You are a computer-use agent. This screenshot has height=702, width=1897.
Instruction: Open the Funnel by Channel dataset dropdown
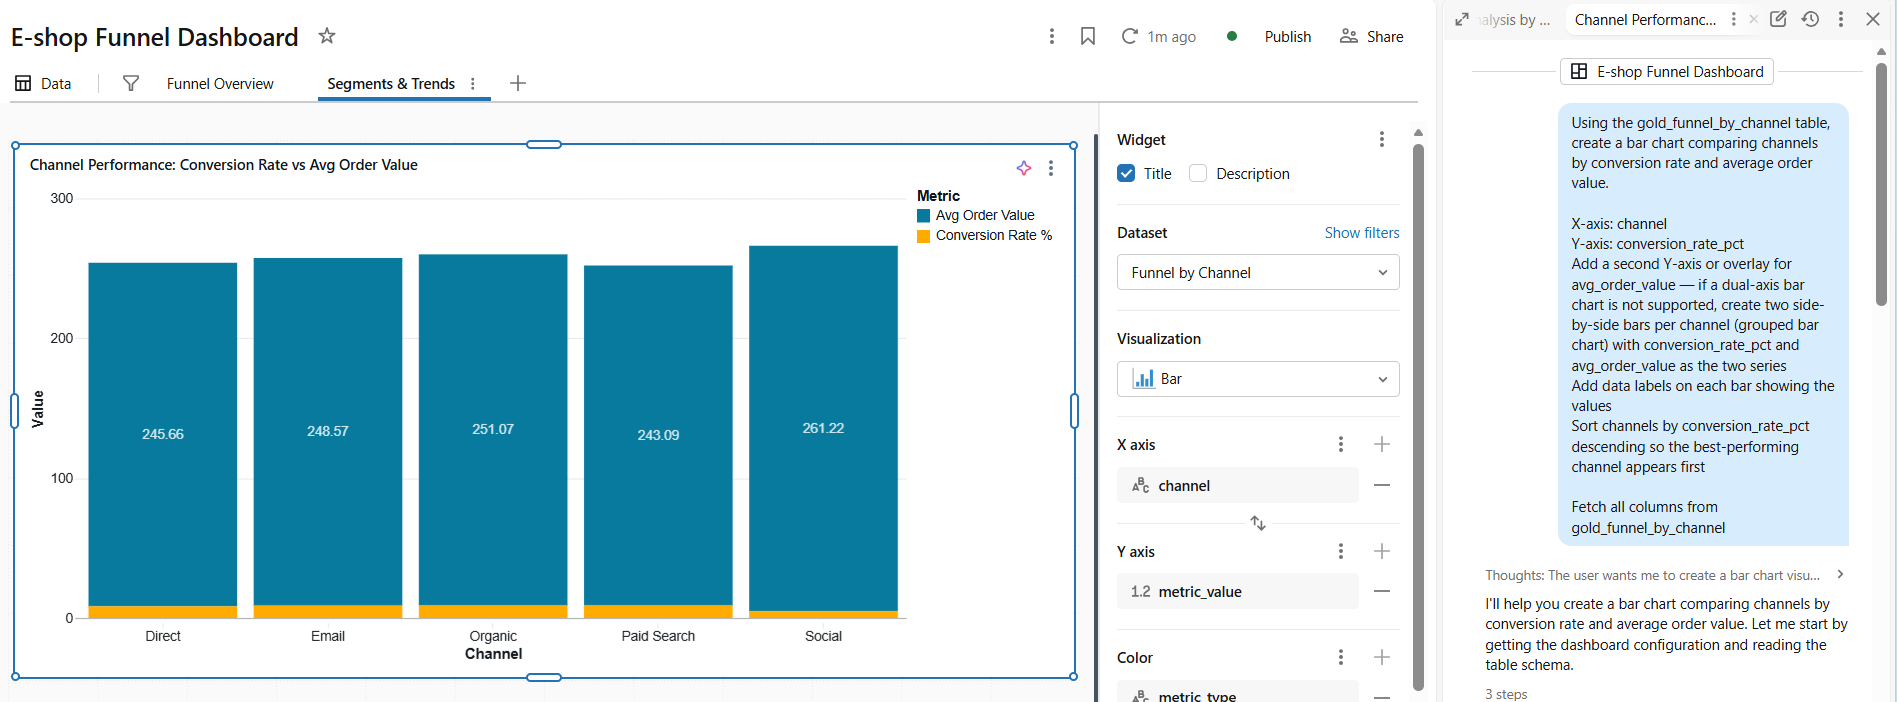click(x=1258, y=272)
